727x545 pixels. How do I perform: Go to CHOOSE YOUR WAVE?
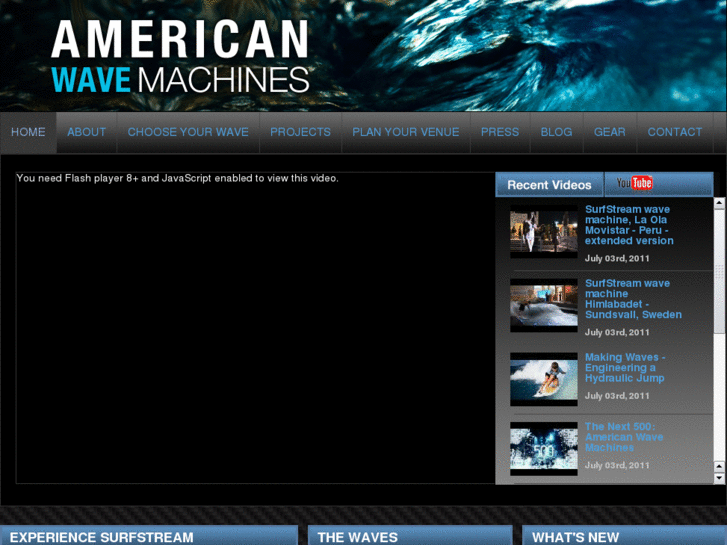point(188,132)
